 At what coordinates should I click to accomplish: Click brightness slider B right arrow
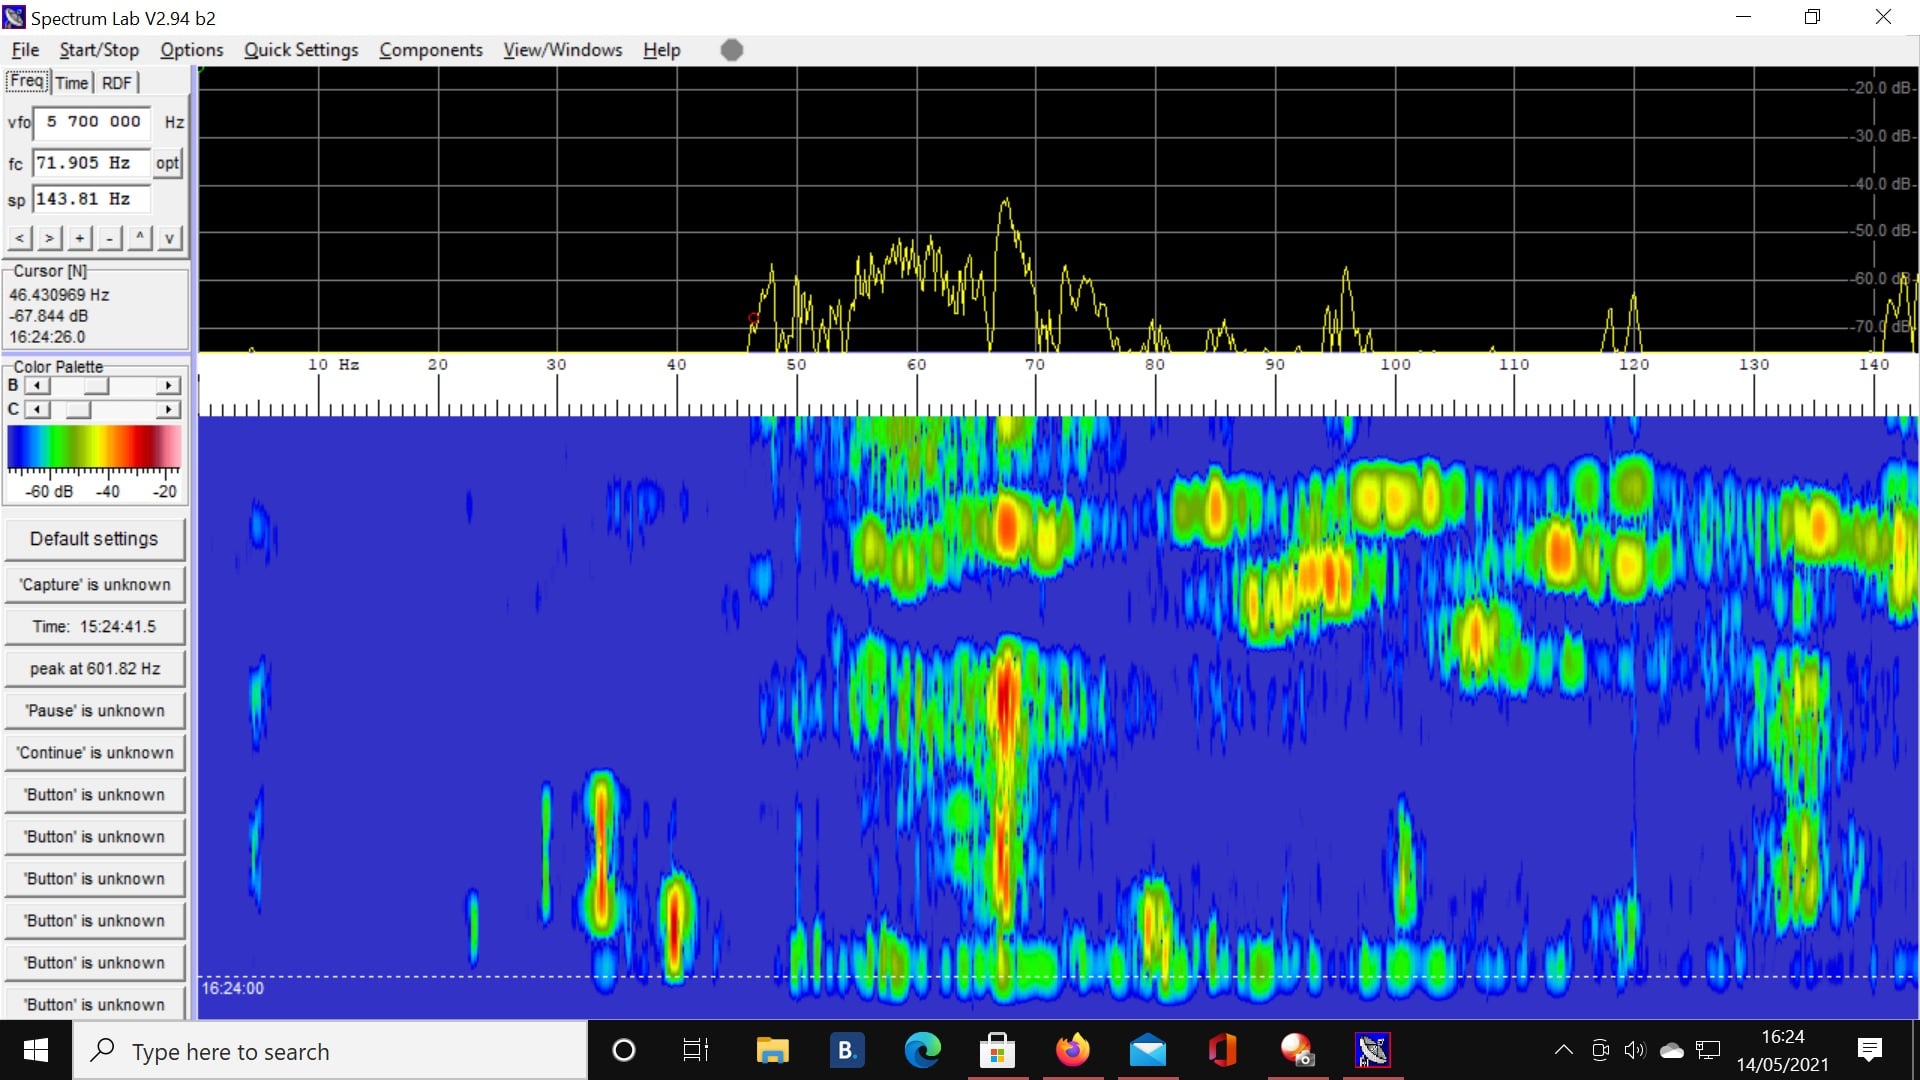coord(168,386)
